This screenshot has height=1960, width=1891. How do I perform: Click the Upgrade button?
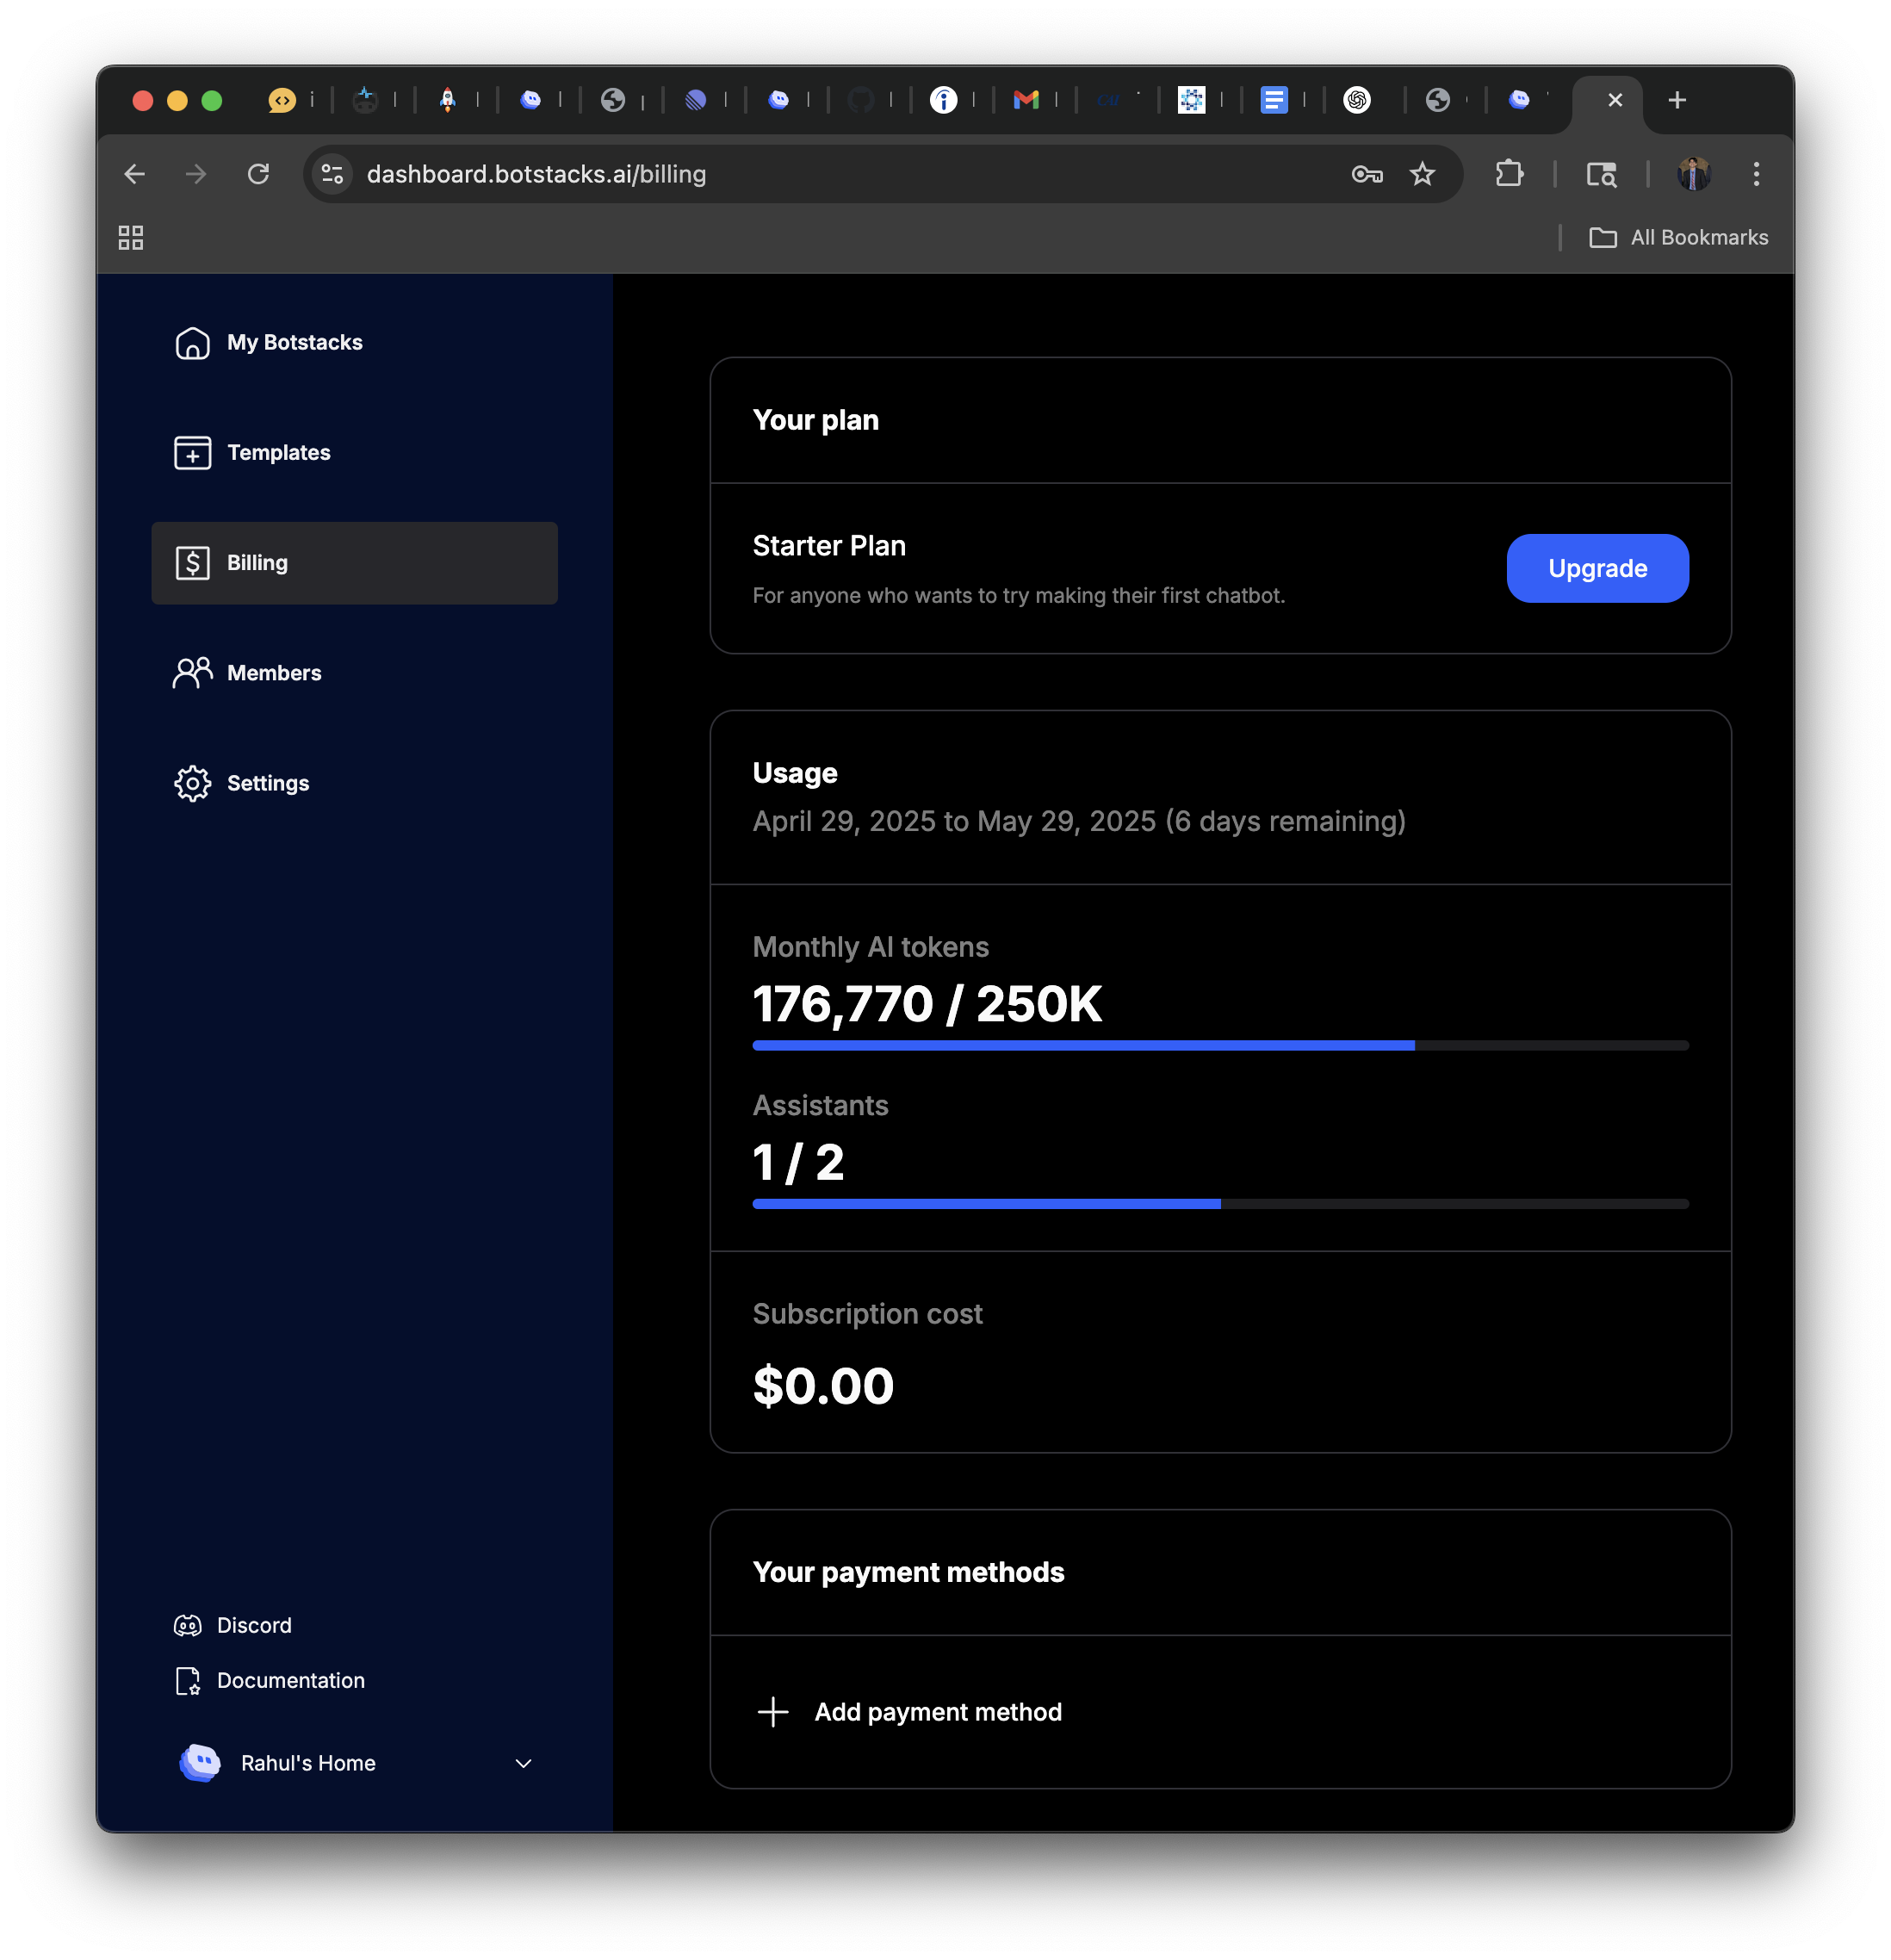(x=1597, y=568)
